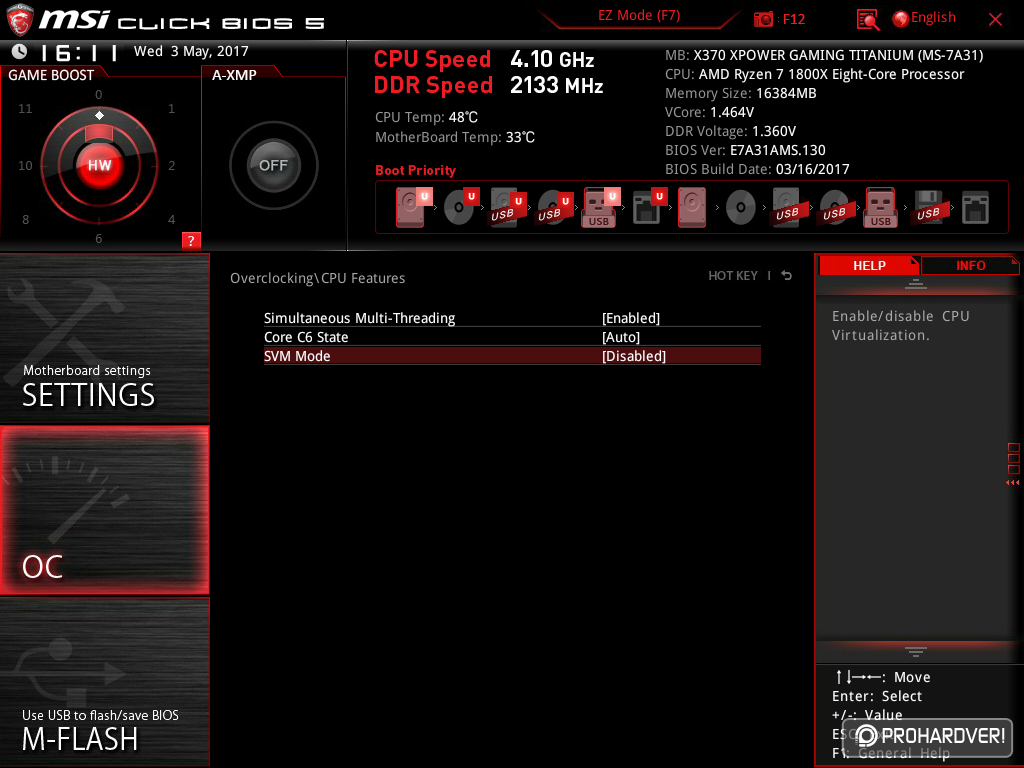
Task: Click the CPU Temp 48°C reading
Action: click(426, 117)
